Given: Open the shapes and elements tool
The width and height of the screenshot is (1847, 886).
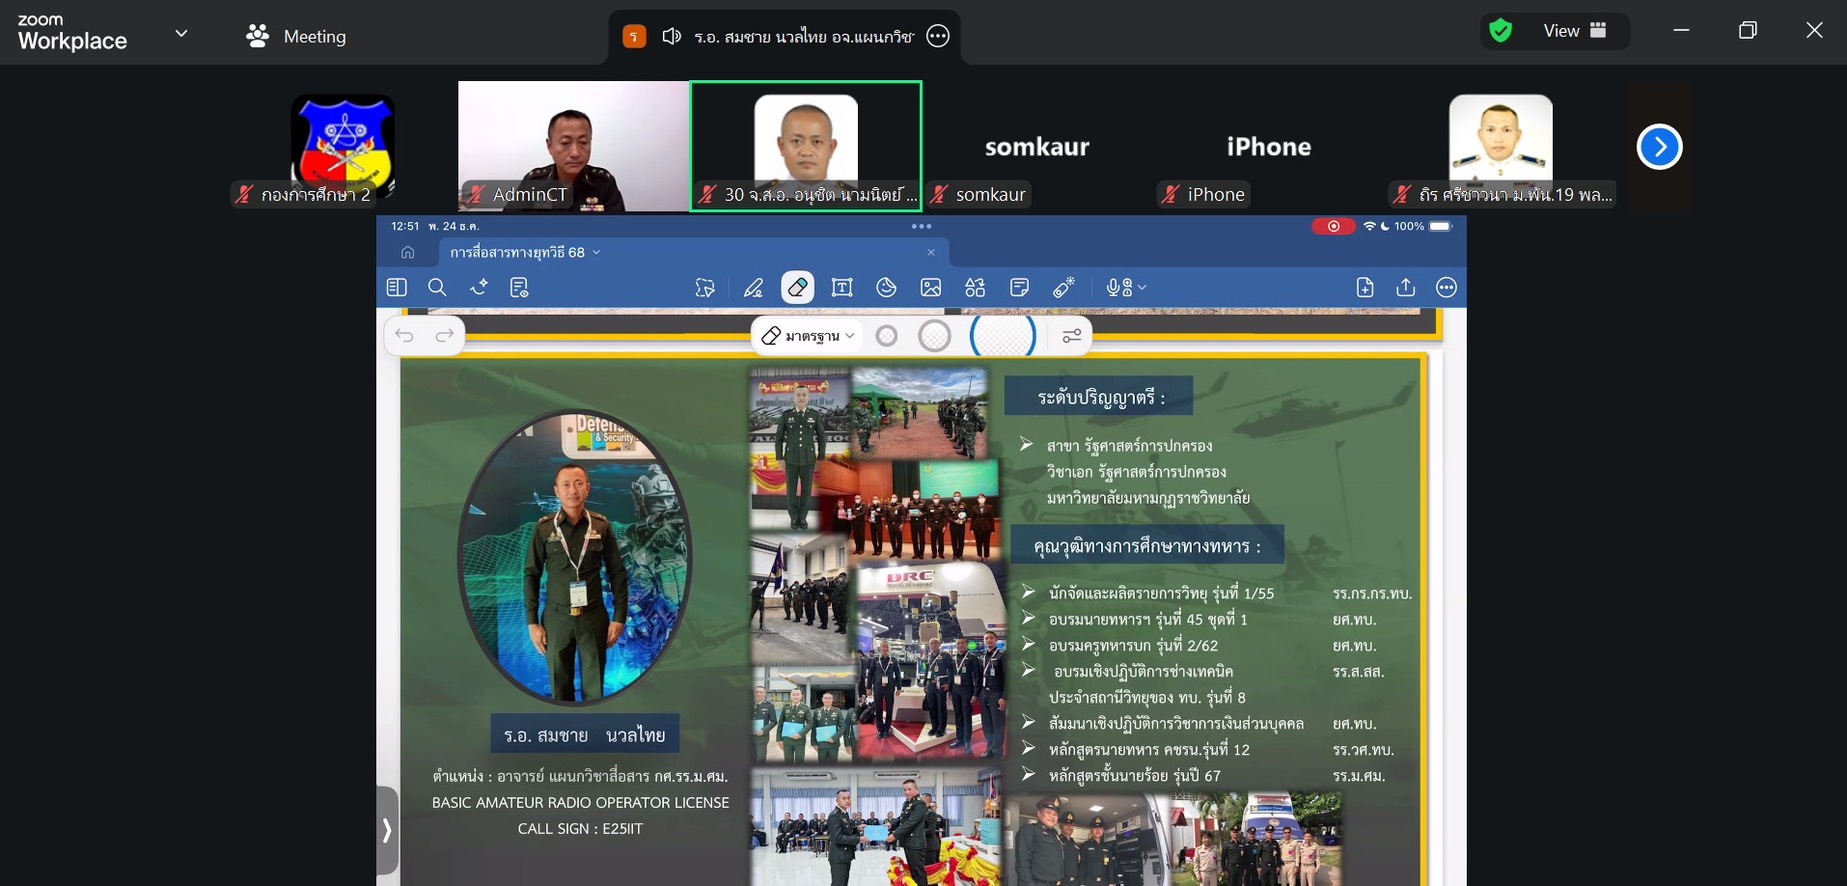Looking at the screenshot, I should [975, 288].
